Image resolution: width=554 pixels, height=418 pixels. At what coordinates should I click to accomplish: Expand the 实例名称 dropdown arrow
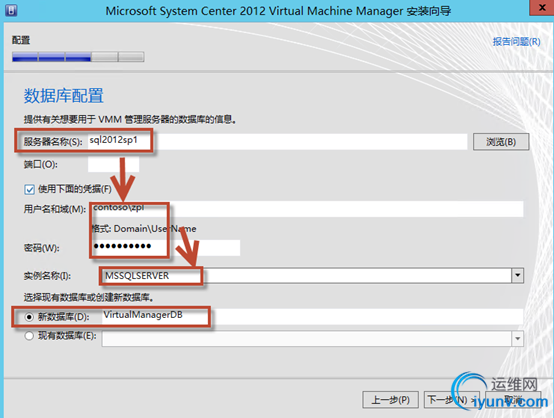518,275
